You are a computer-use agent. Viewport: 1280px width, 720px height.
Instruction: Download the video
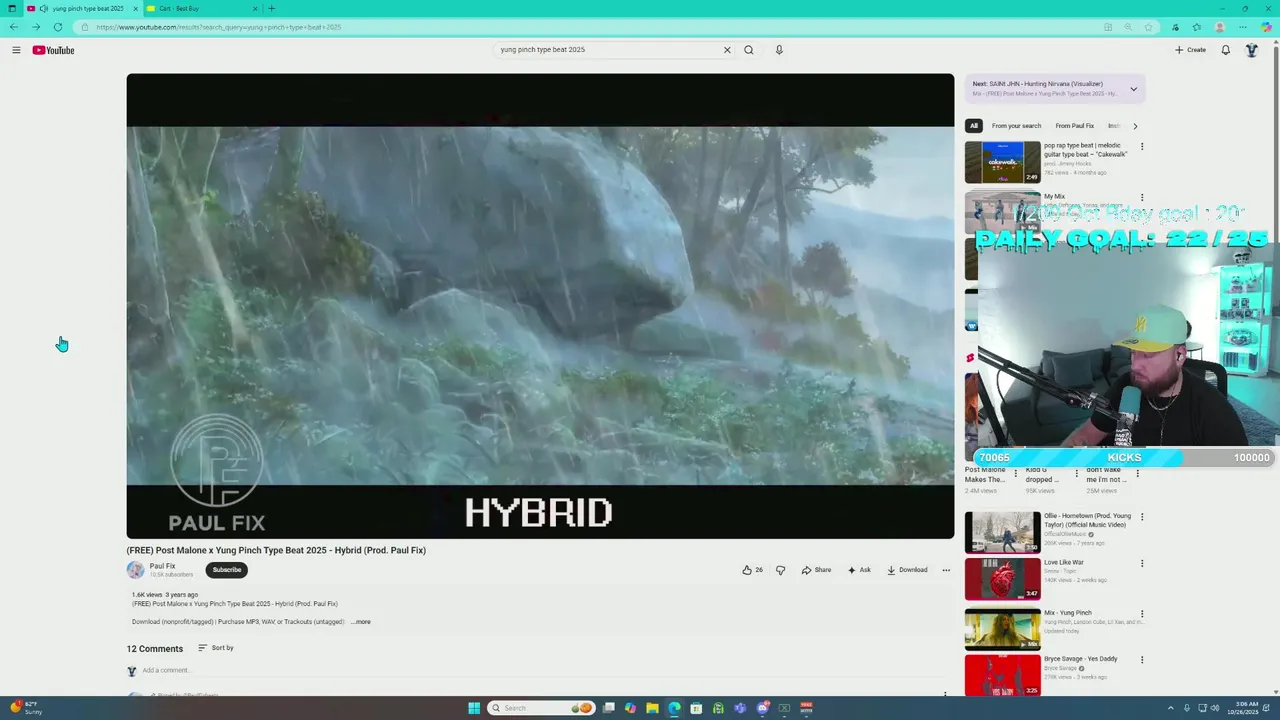[907, 570]
